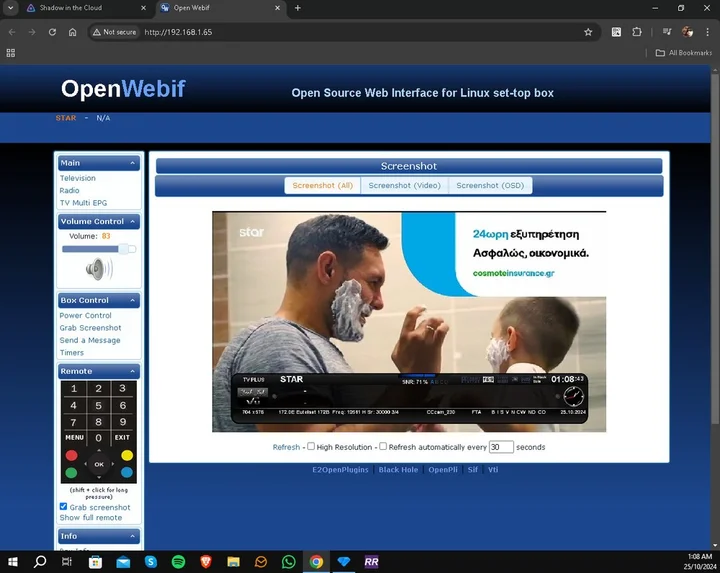Enable the High Resolution checkbox
The height and width of the screenshot is (573, 720).
coord(311,447)
